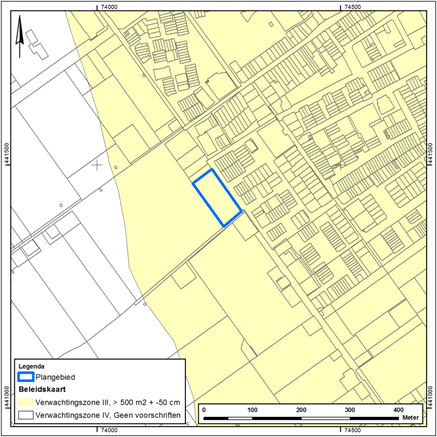Click the left '441000' coordinate label
The image size is (437, 437).
6,397
